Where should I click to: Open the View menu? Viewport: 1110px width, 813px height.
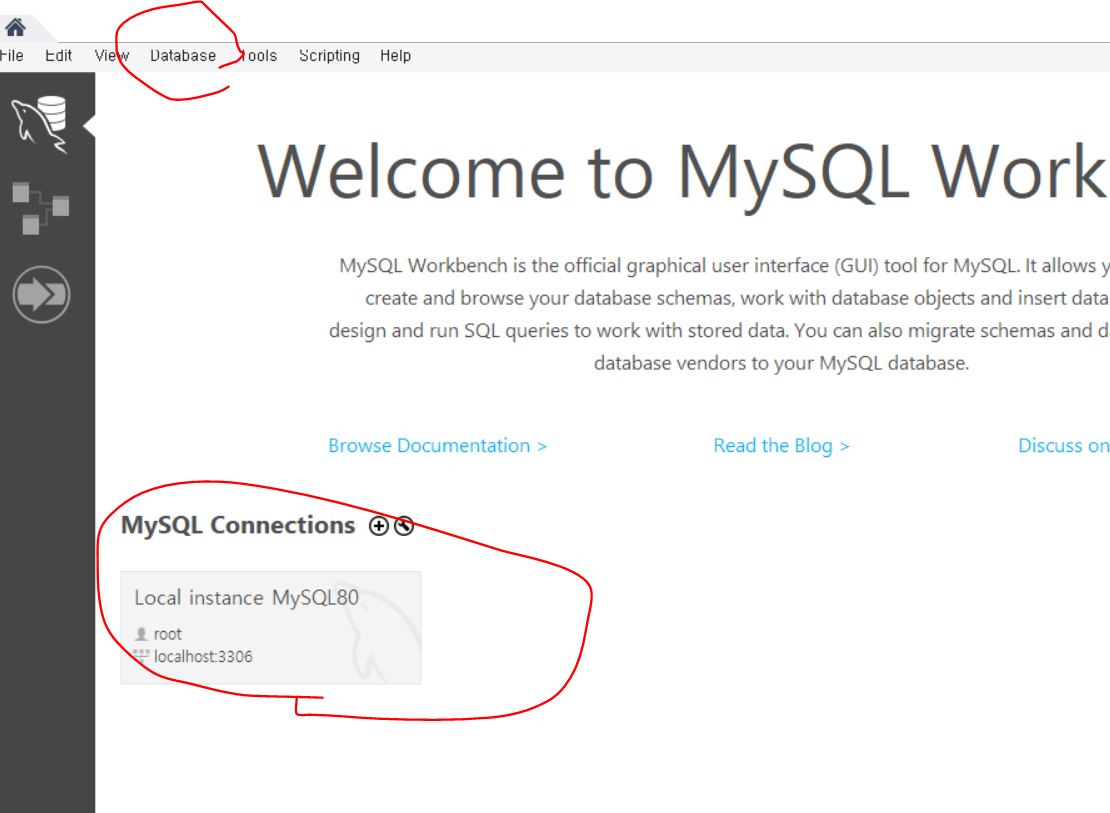112,55
